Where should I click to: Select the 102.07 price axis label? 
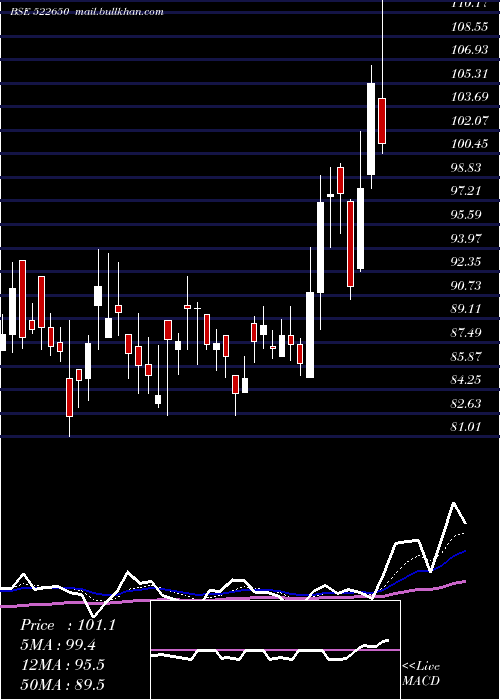(x=470, y=120)
